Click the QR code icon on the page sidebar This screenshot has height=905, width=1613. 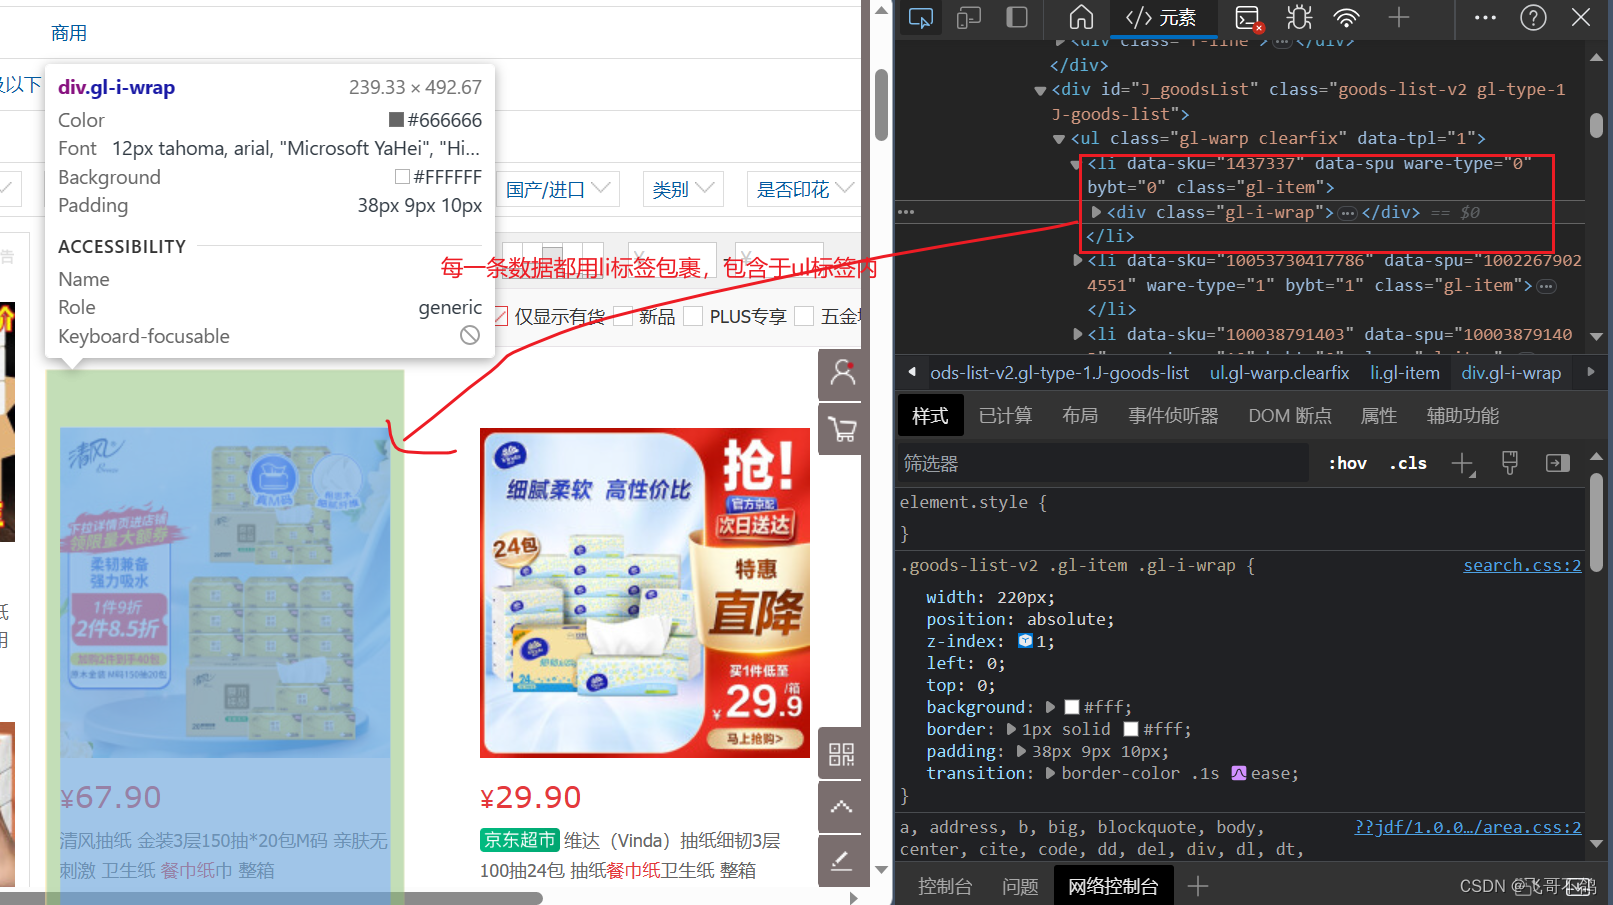click(x=842, y=754)
